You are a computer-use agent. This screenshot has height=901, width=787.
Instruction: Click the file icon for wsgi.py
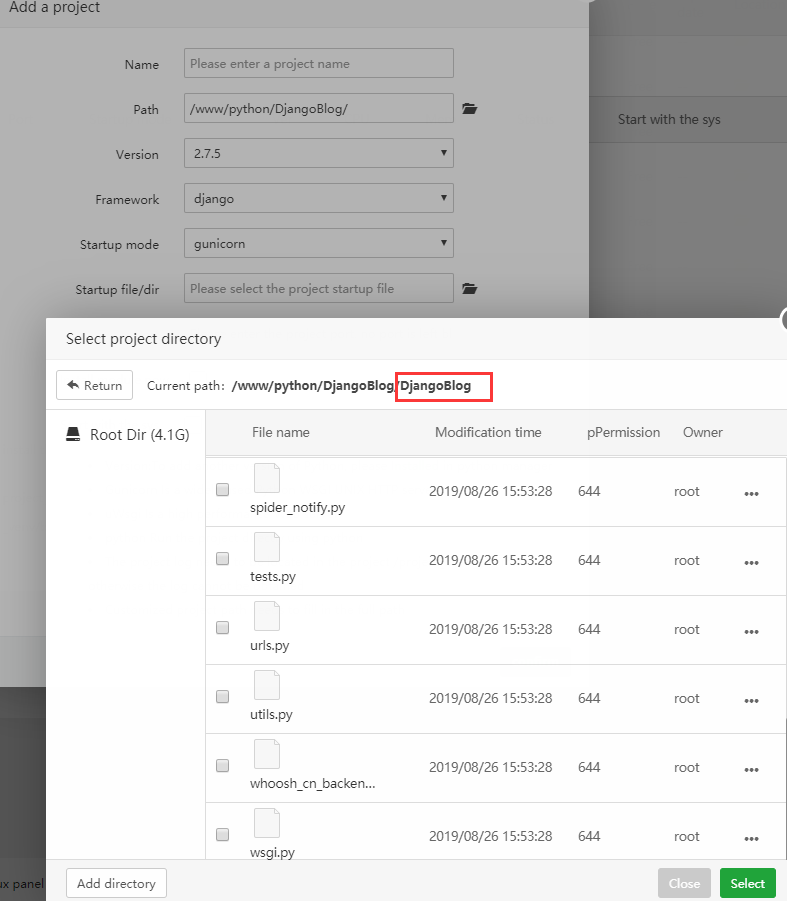[267, 823]
